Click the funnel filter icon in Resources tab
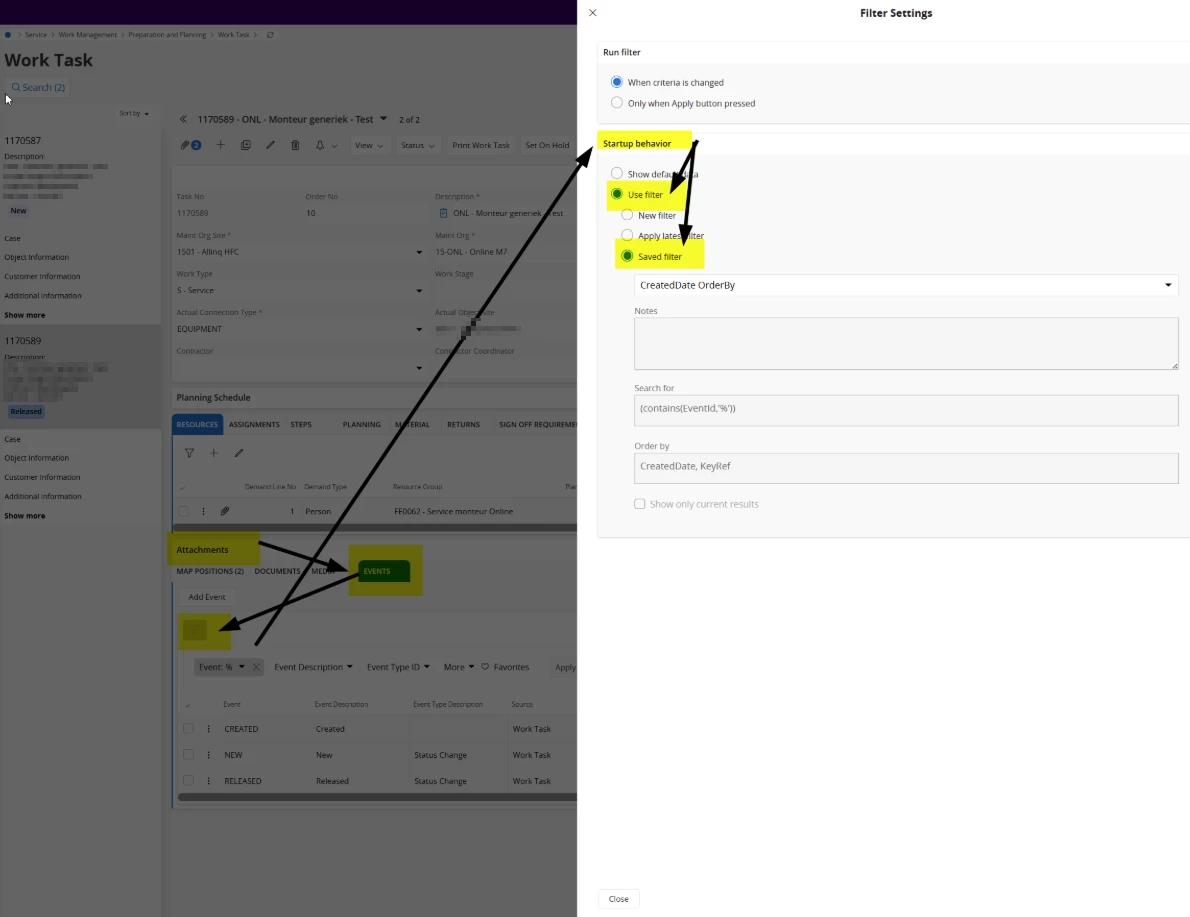The height and width of the screenshot is (917, 1190). click(x=189, y=453)
